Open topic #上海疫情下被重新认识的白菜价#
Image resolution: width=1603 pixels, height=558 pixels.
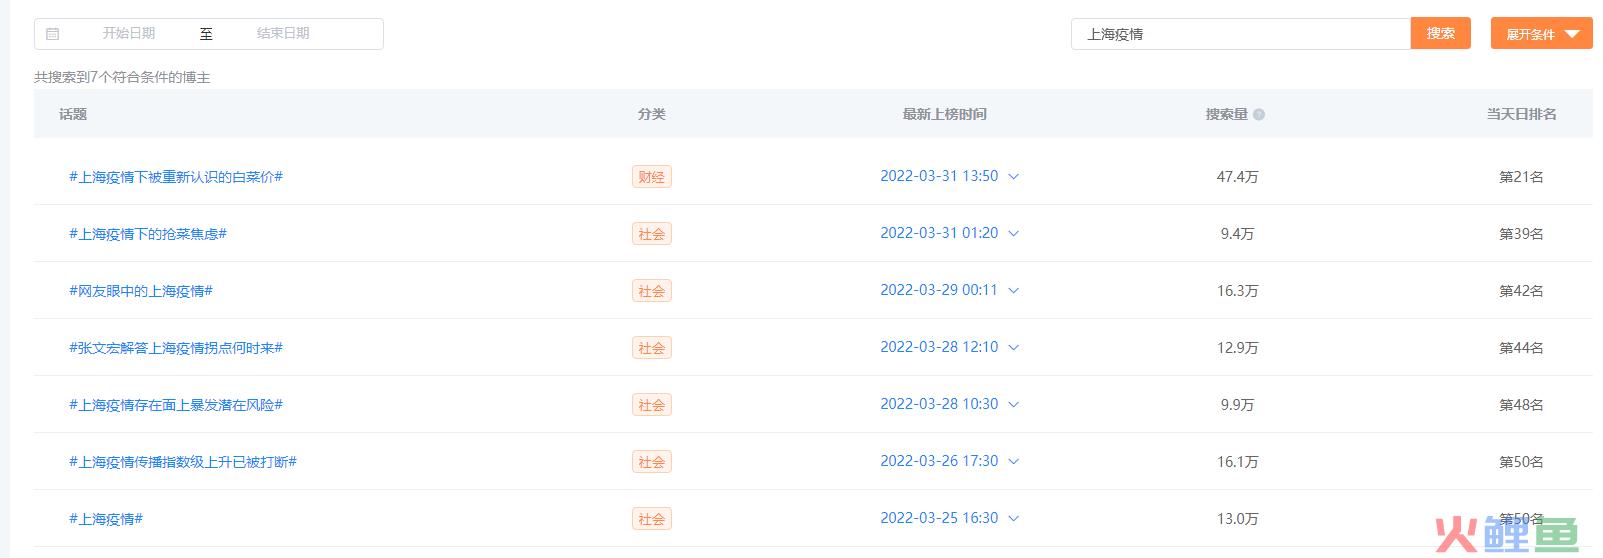pos(176,177)
